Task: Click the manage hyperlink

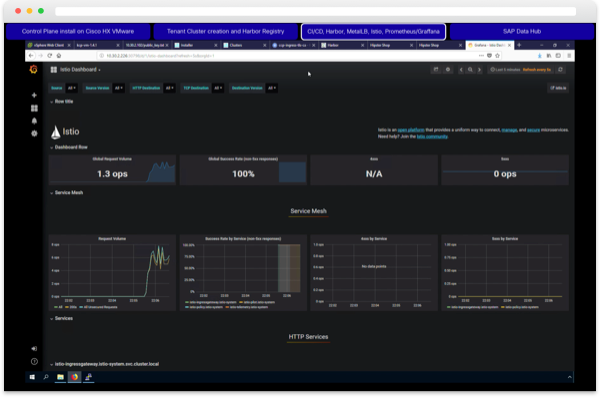Action: point(509,130)
